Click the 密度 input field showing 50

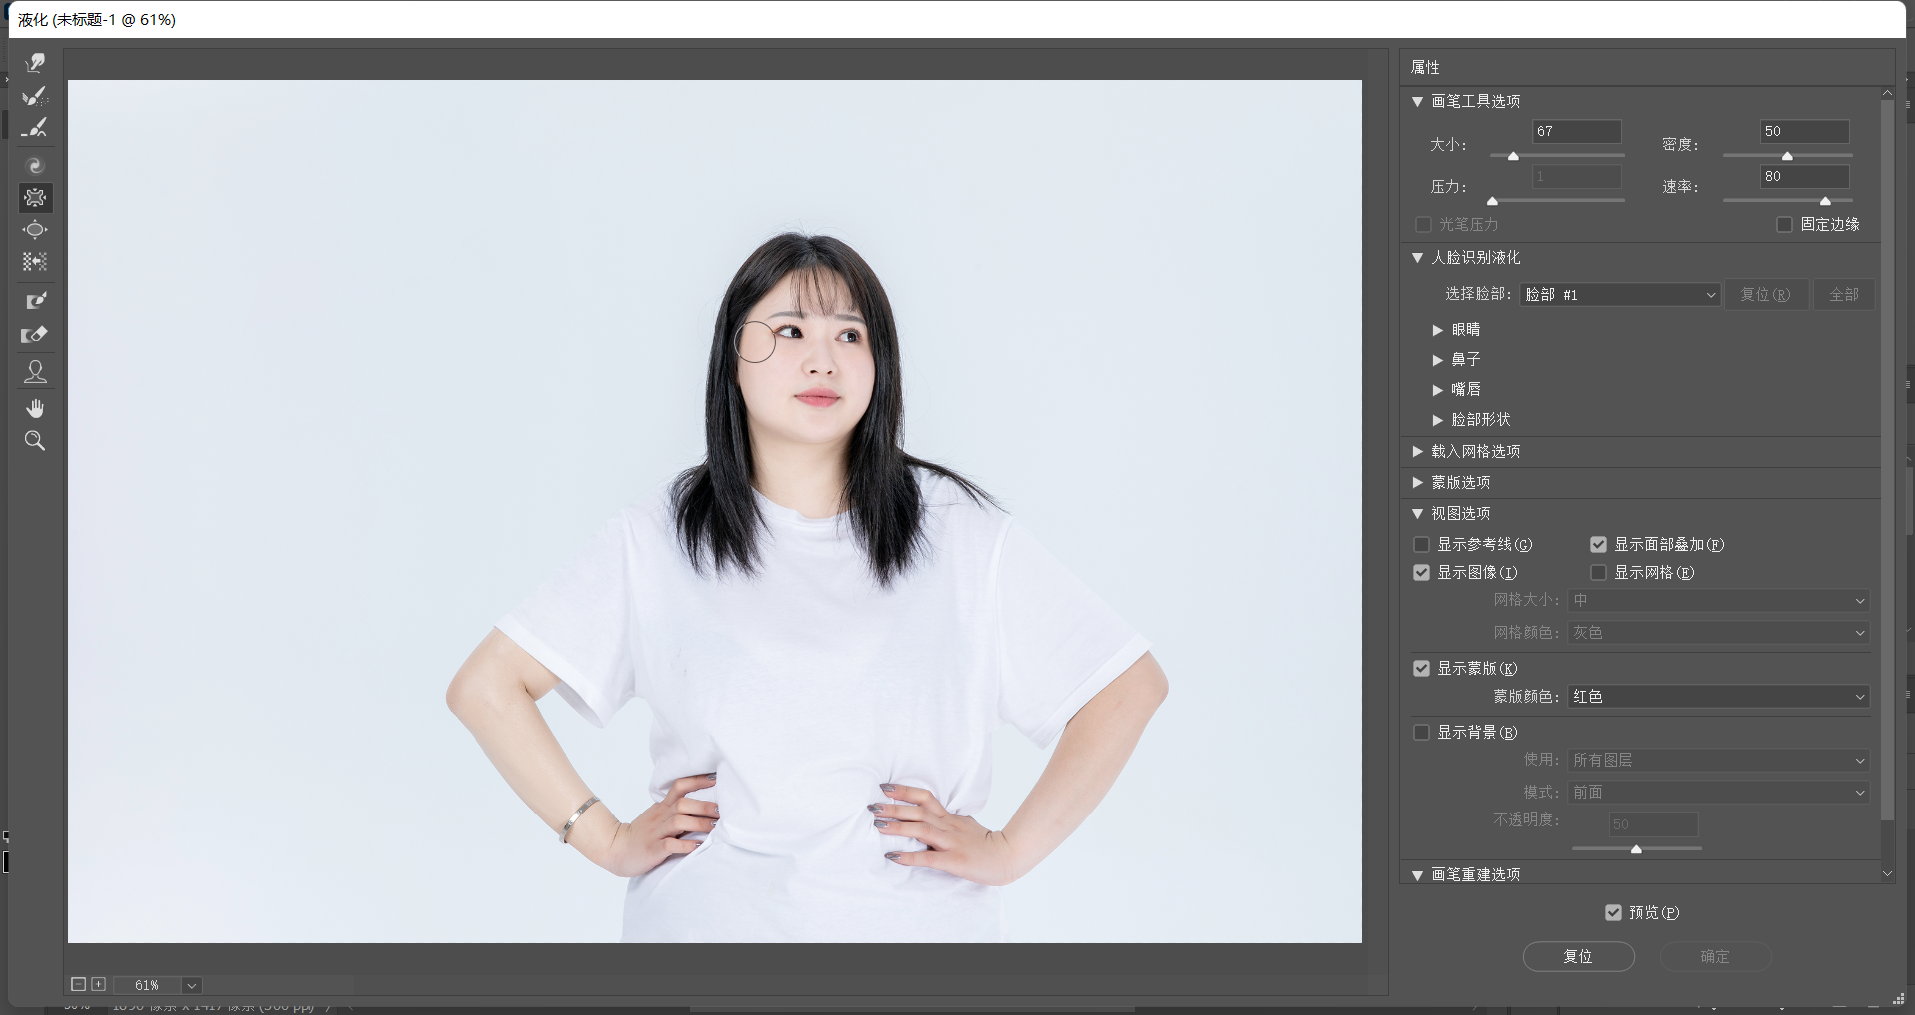1805,131
